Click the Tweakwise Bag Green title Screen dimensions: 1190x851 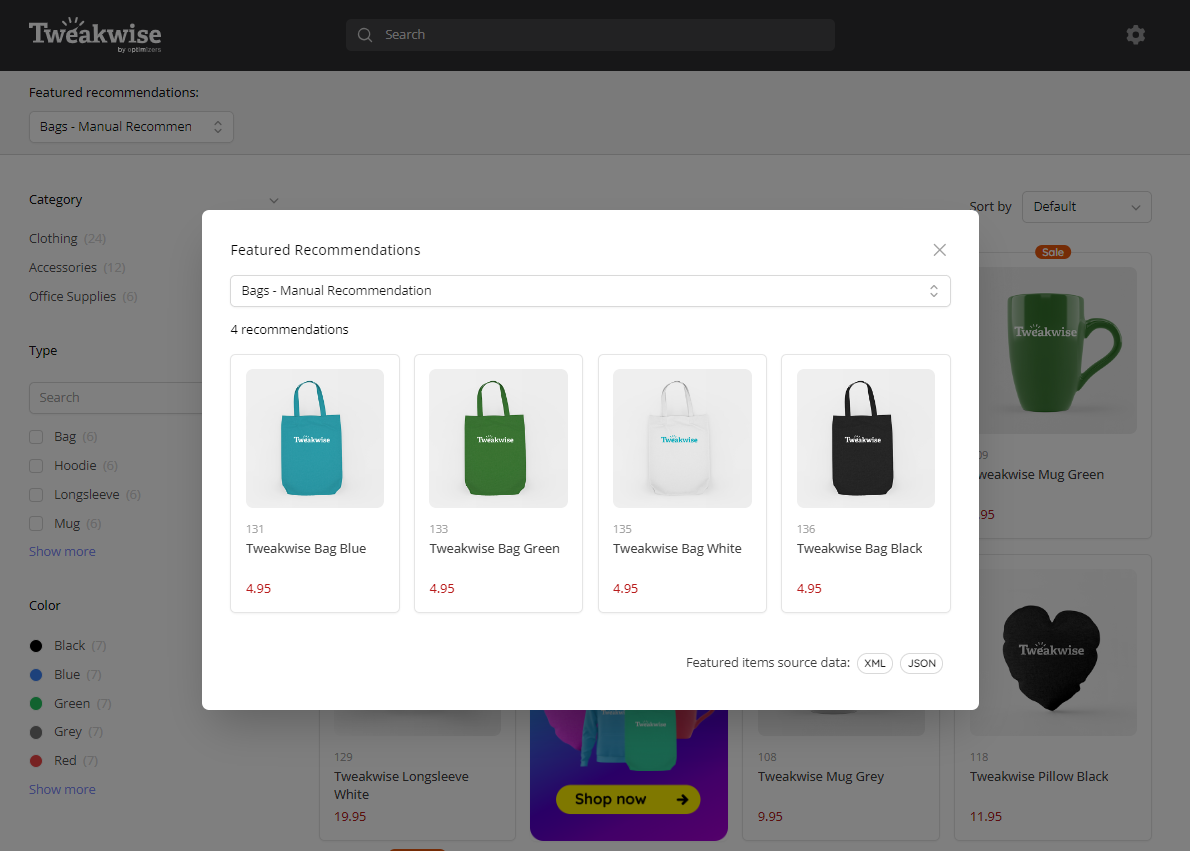[x=495, y=549]
